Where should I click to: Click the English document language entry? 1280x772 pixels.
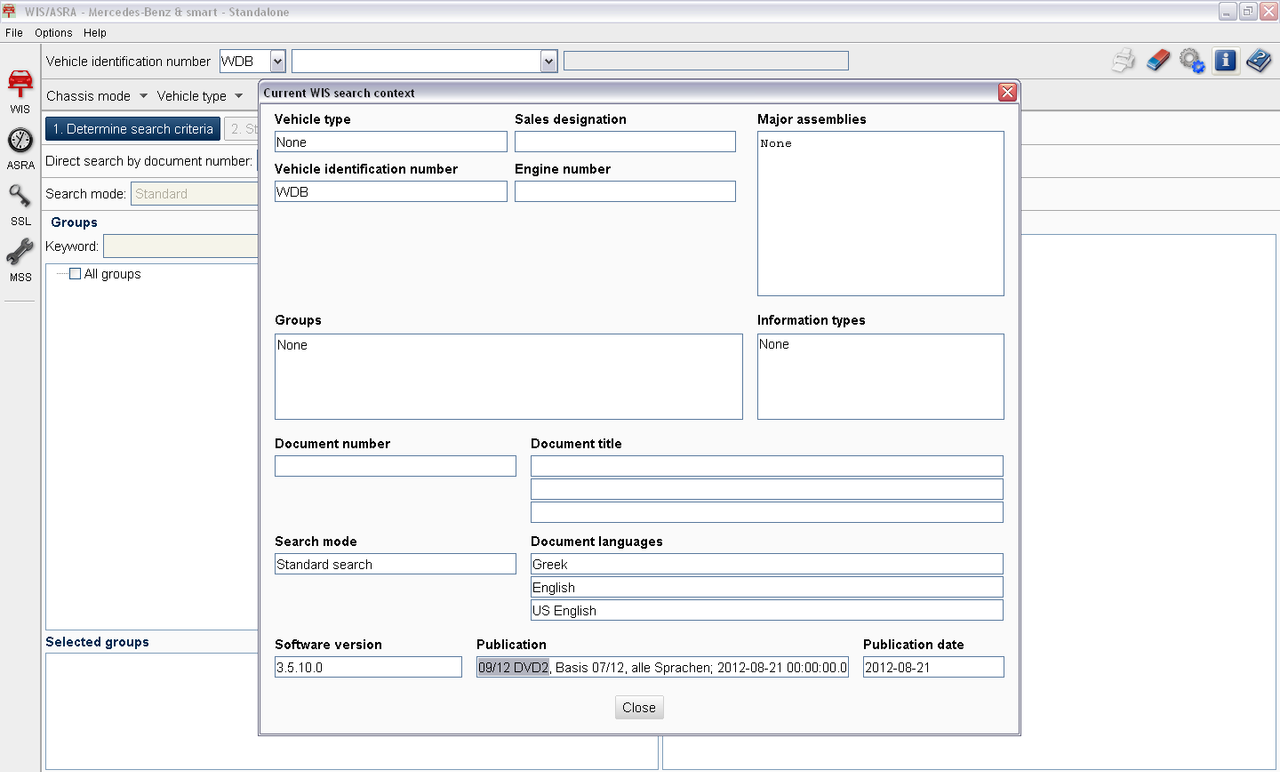click(x=767, y=587)
